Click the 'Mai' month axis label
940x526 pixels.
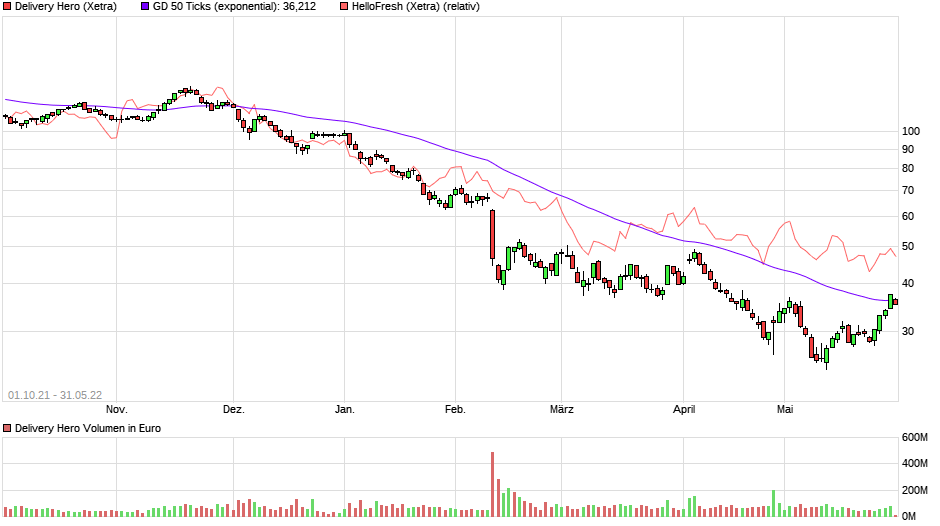click(x=785, y=410)
